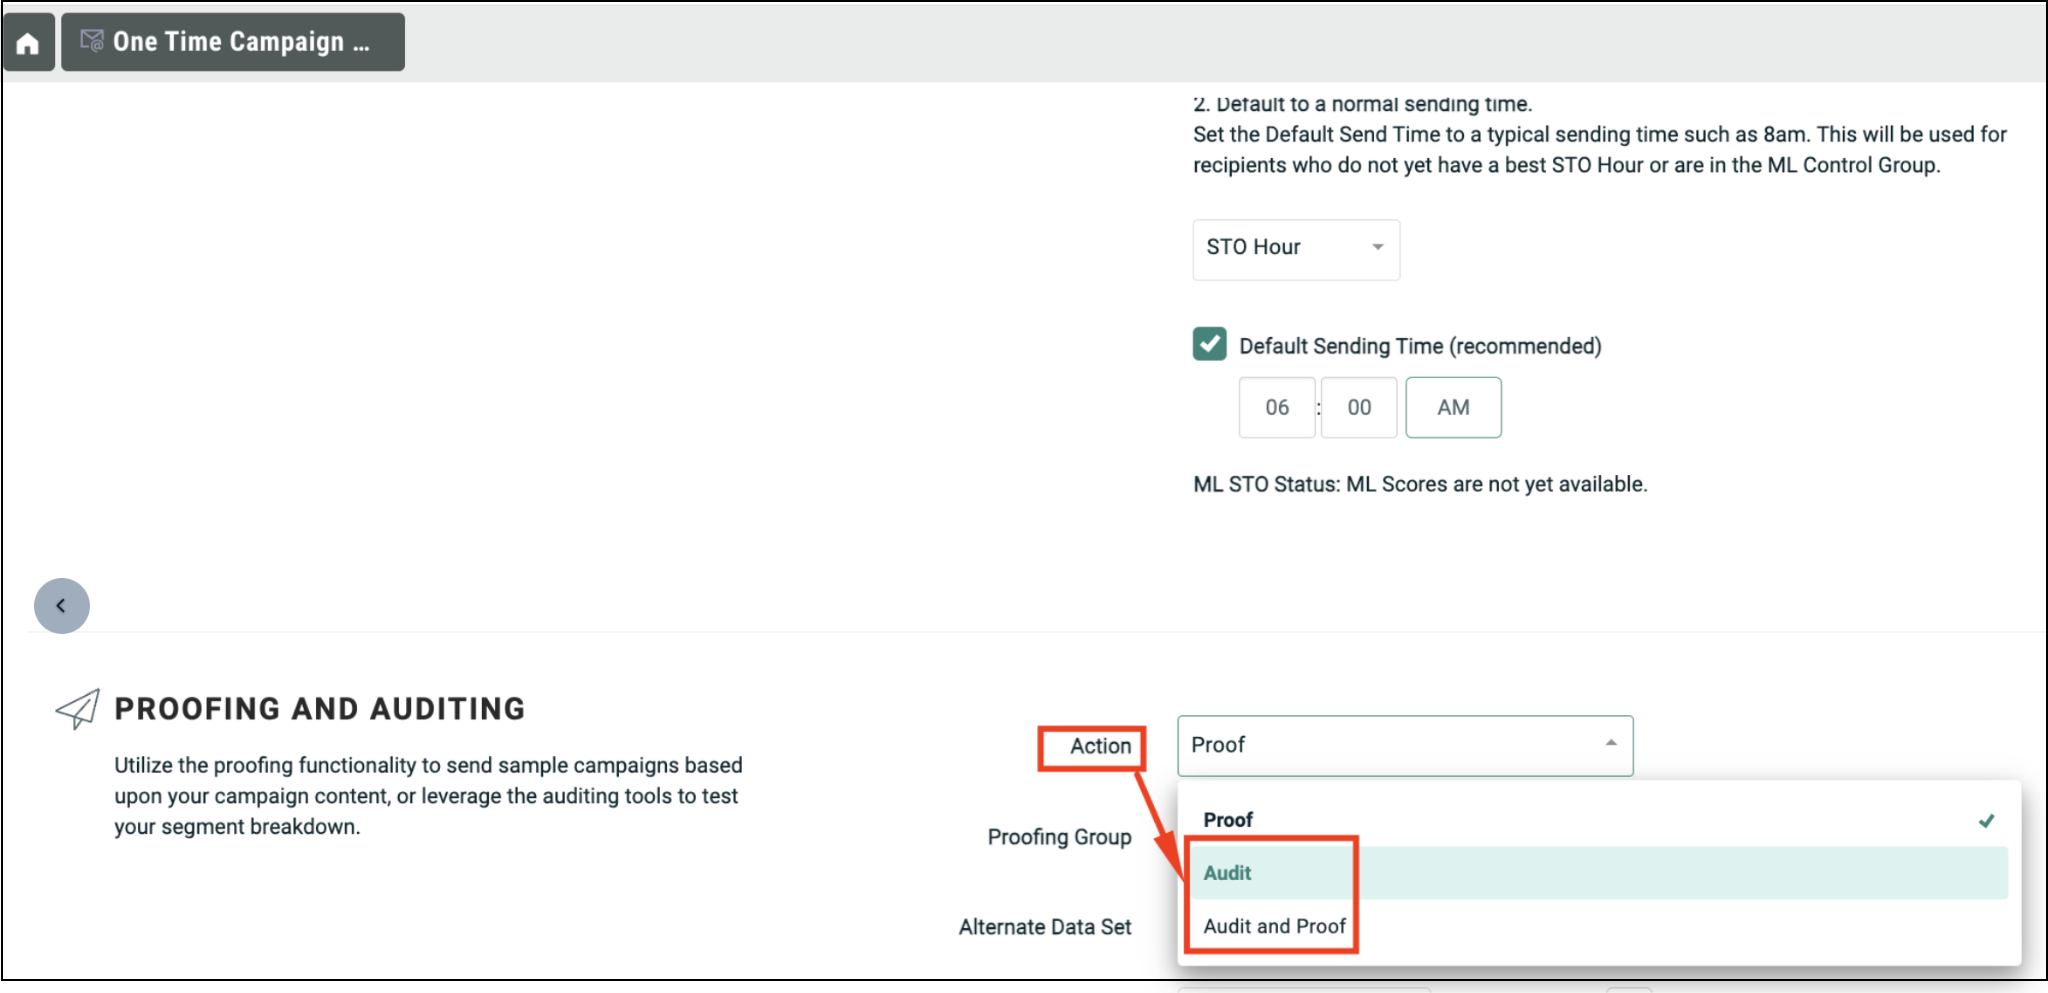Go to the Home icon
The width and height of the screenshot is (2048, 993).
tap(28, 43)
